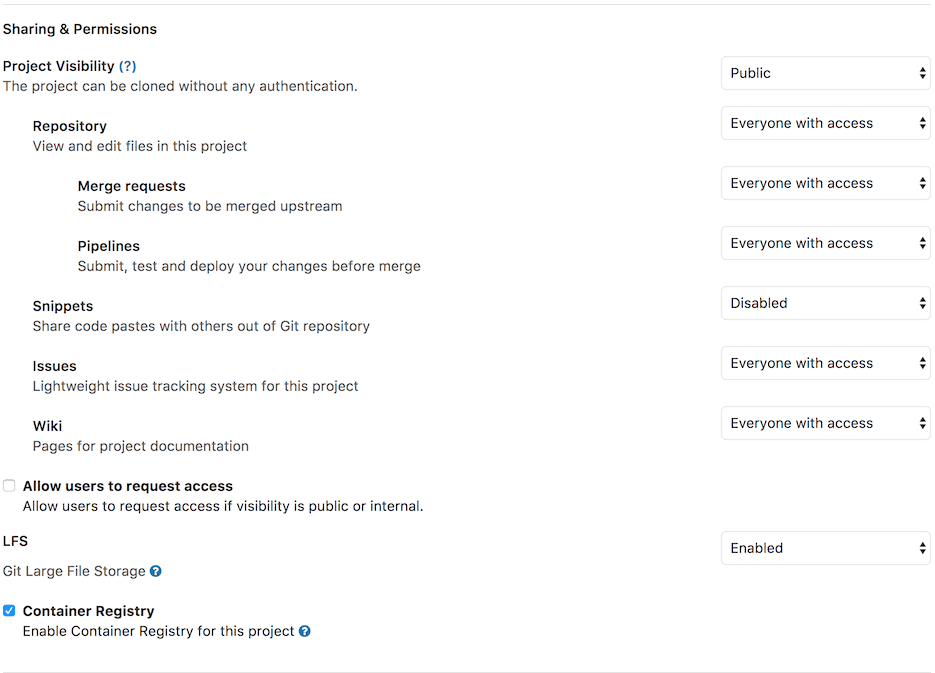Click the Git Large File Storage help icon
This screenshot has width=935, height=673.
click(x=156, y=571)
